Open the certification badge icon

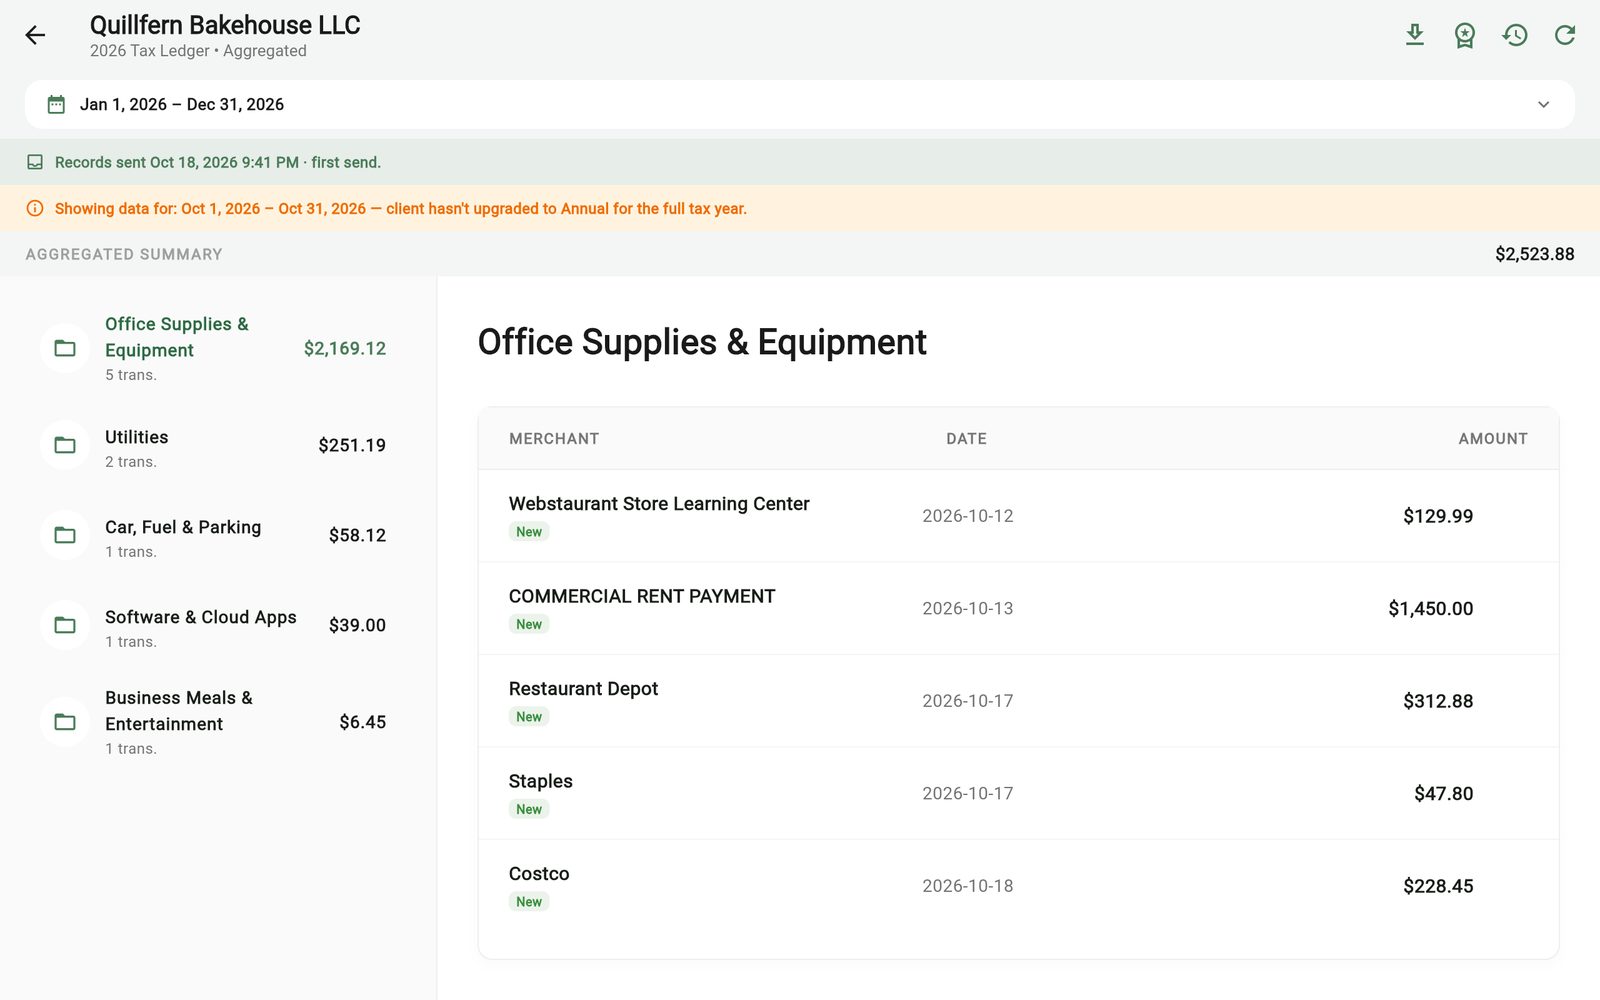[x=1464, y=35]
